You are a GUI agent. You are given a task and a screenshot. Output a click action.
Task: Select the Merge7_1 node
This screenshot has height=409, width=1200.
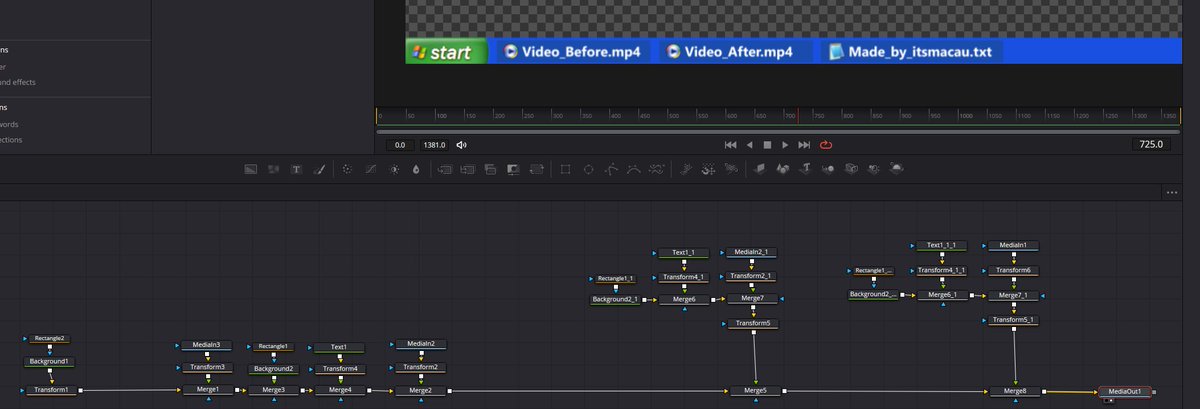click(x=1013, y=295)
